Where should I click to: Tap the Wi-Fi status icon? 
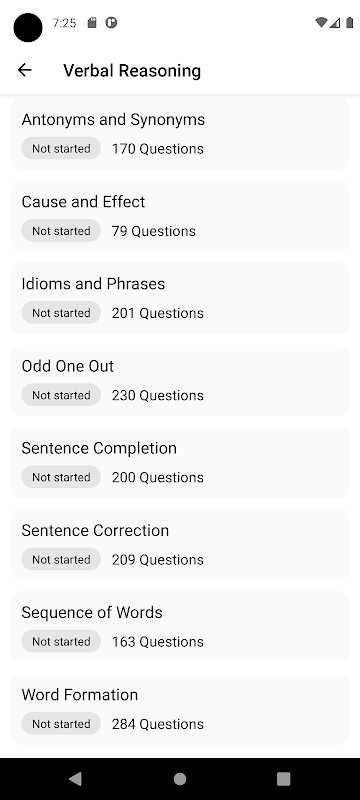pos(321,22)
